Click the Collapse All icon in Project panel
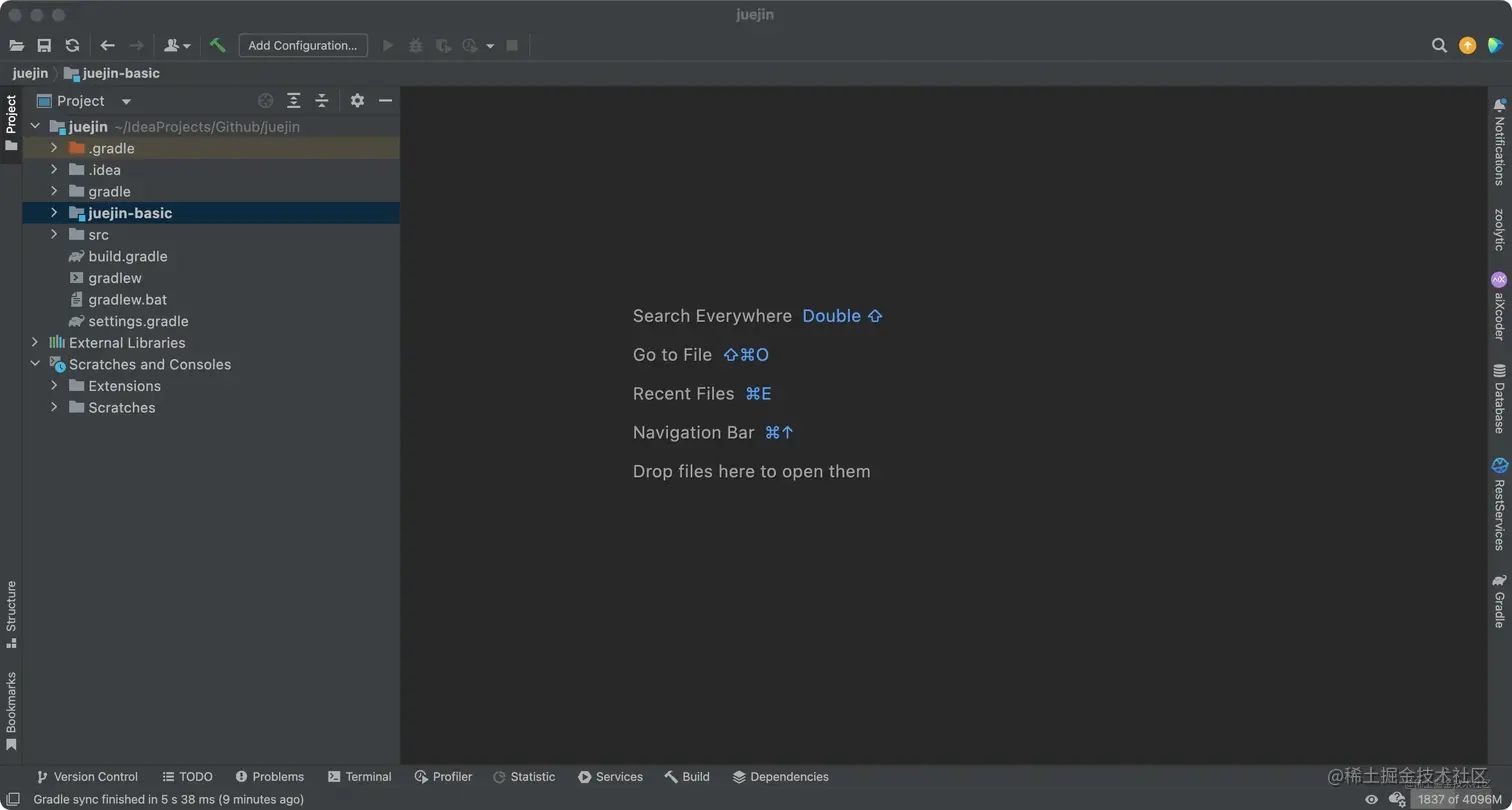 click(x=321, y=101)
